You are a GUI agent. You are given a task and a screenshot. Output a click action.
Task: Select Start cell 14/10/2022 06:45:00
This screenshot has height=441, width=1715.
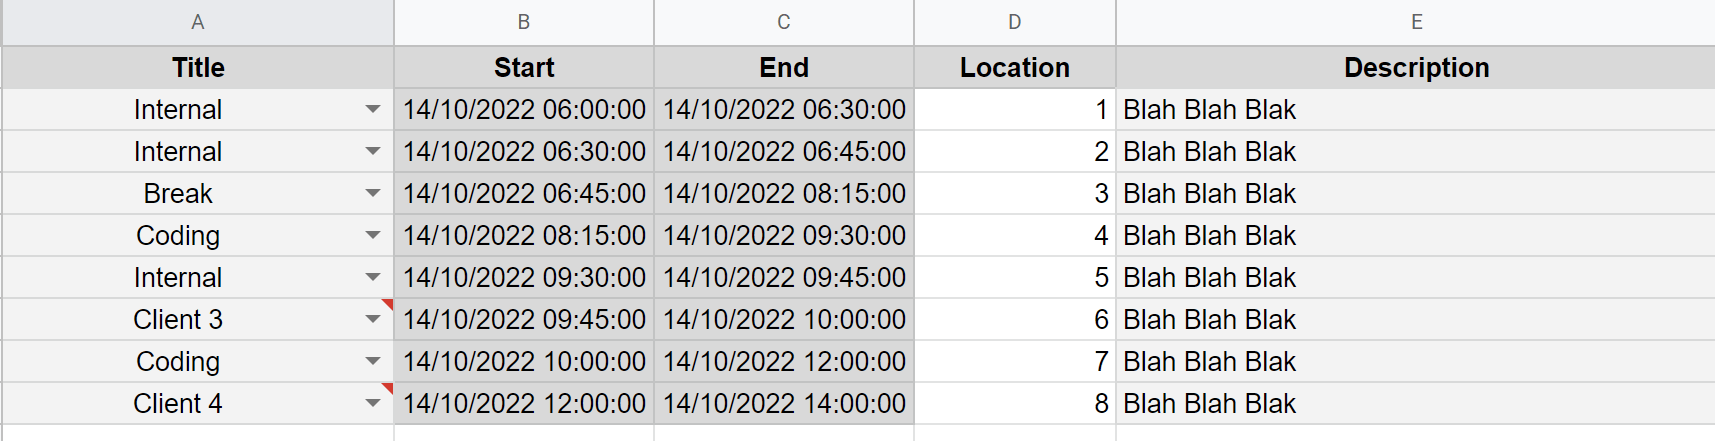coord(524,193)
